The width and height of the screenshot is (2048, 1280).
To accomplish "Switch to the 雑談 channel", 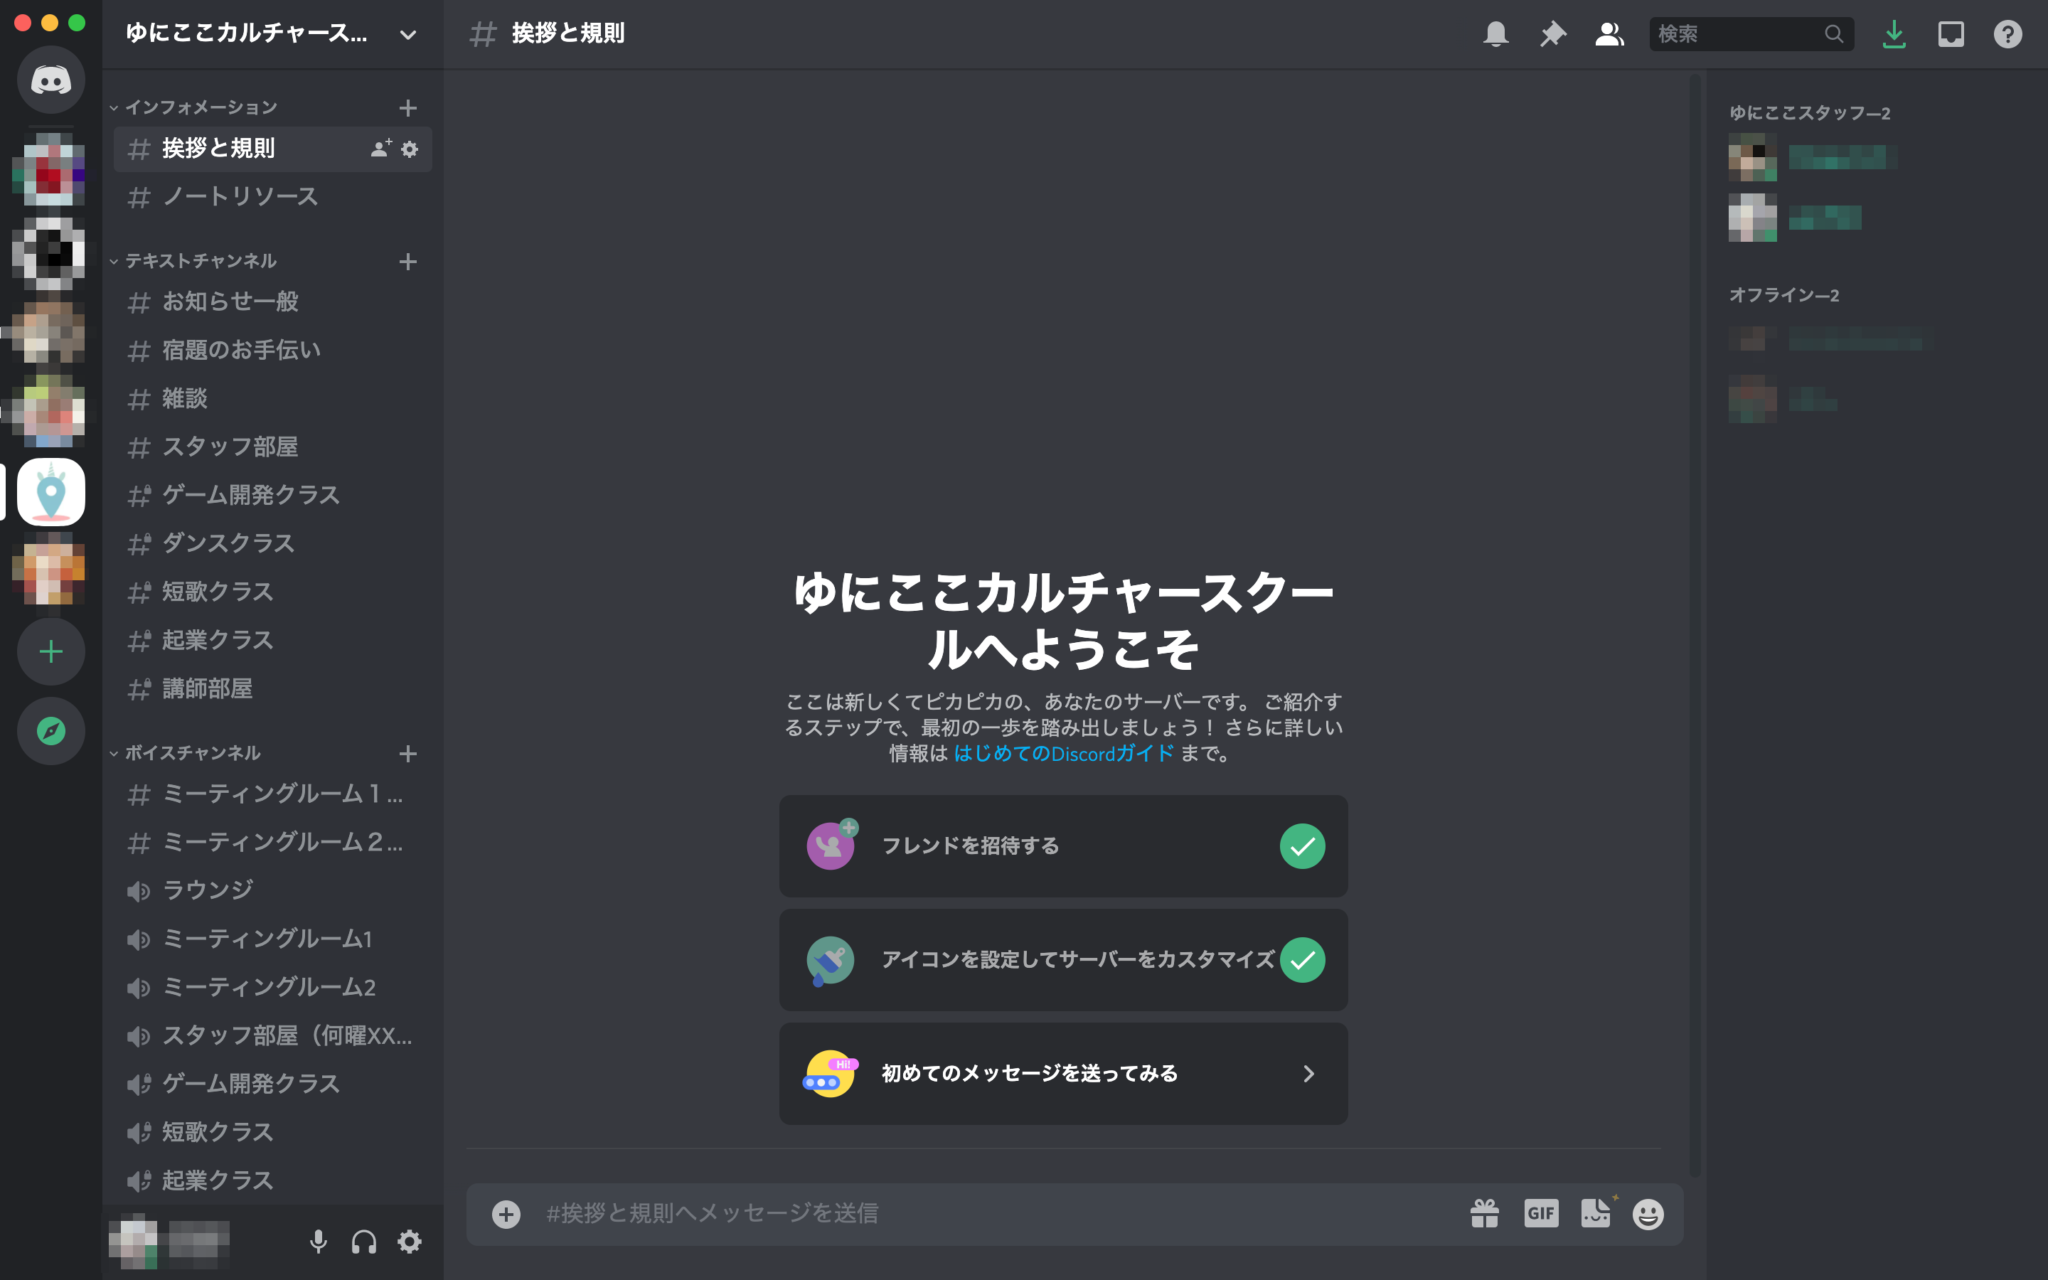I will click(x=185, y=399).
